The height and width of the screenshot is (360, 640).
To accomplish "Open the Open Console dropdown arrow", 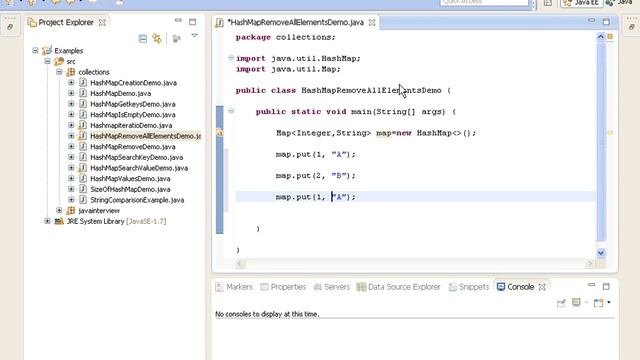I will 609,302.
